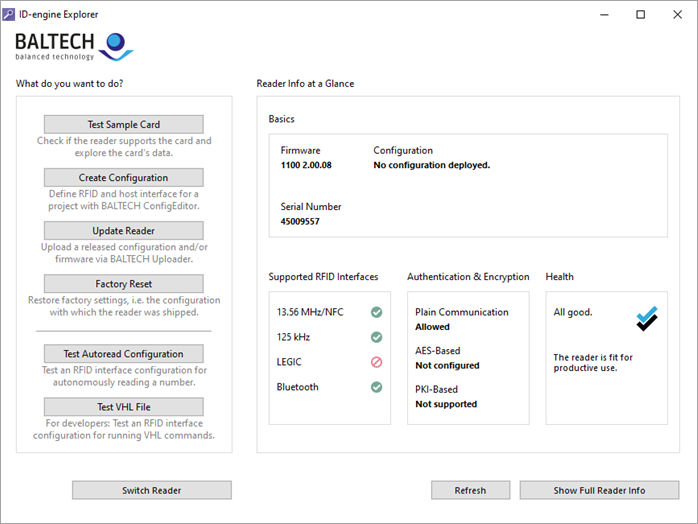698x524 pixels.
Task: Select serial number 45009557
Action: coord(300,221)
